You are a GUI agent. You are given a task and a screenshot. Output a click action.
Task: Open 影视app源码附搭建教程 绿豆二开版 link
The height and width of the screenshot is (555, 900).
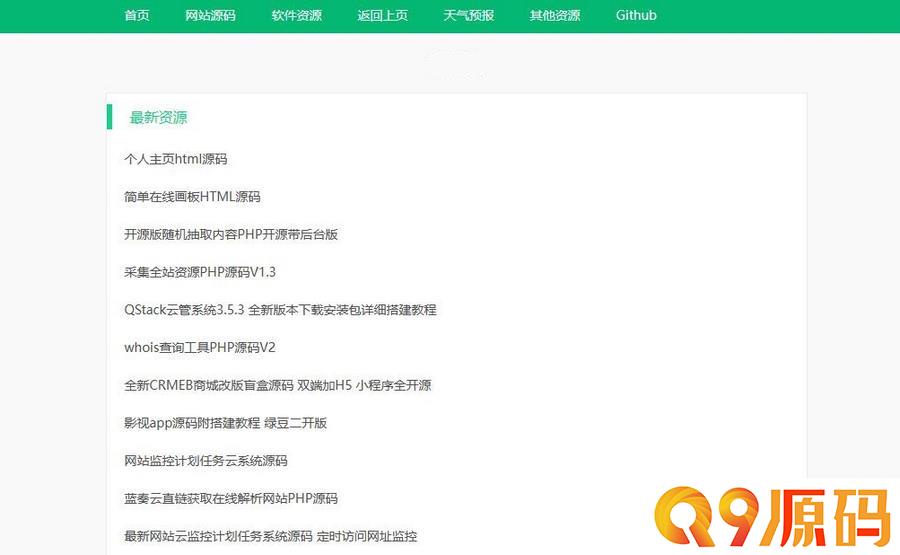226,423
